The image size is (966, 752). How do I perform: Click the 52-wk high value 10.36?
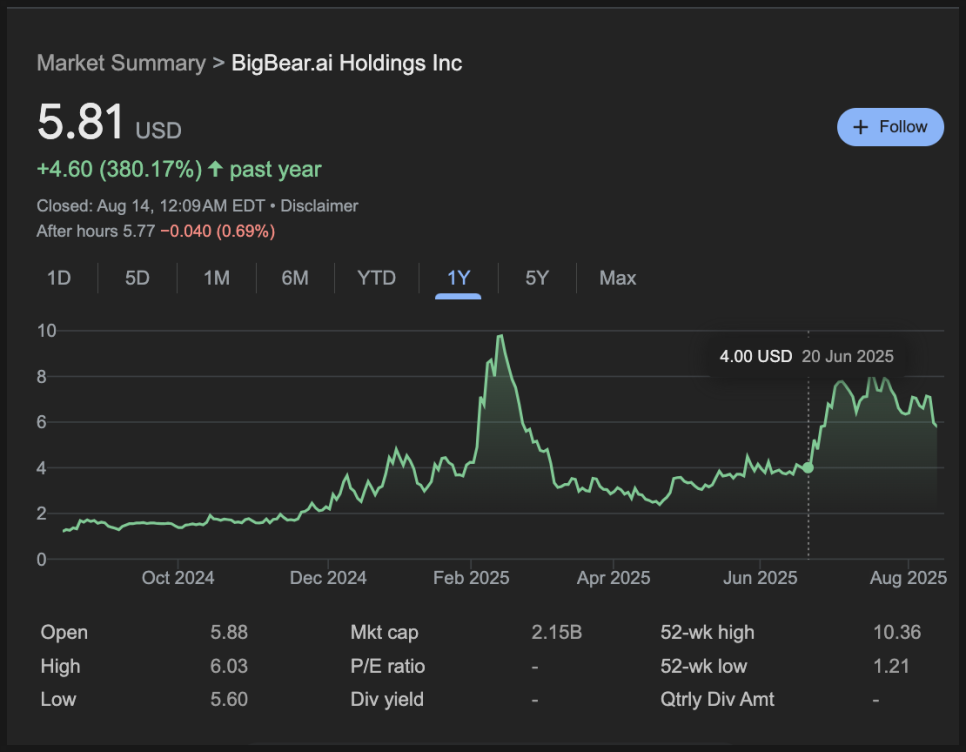point(897,632)
